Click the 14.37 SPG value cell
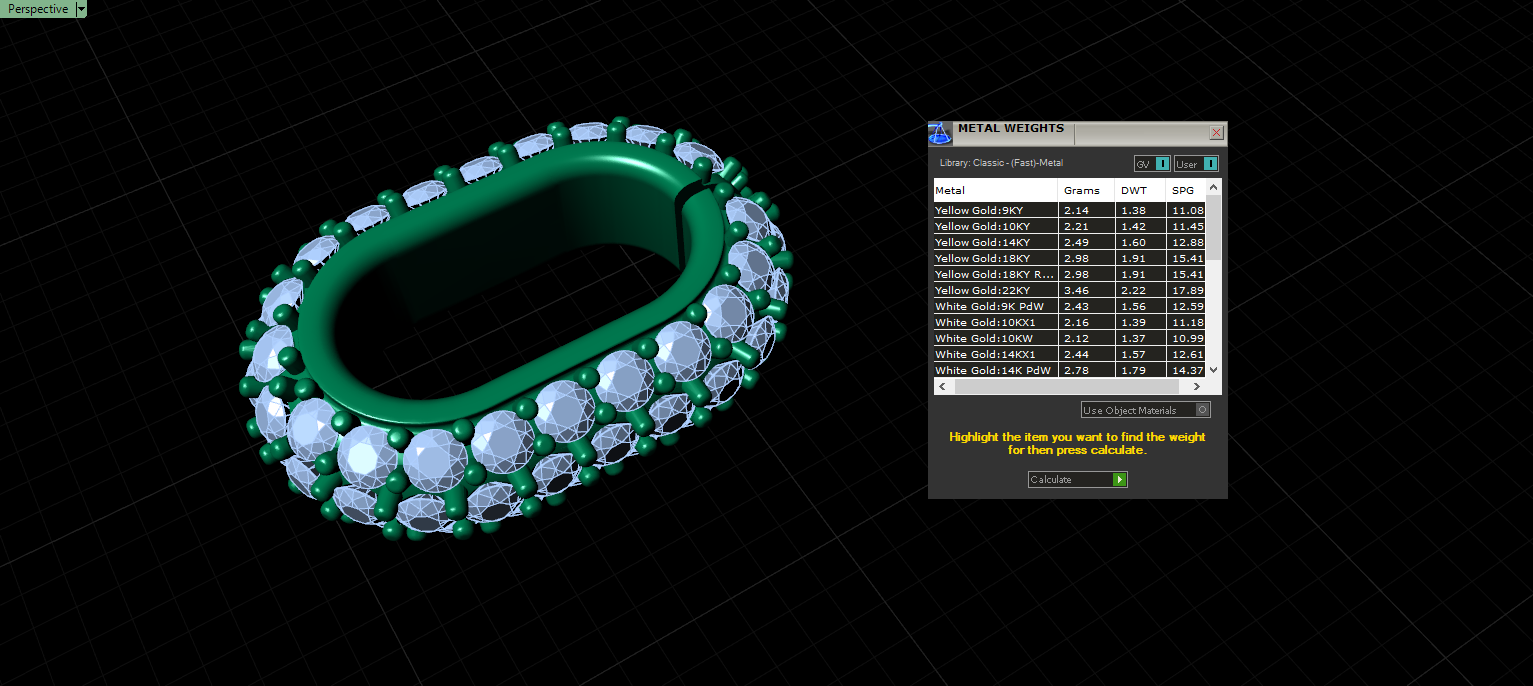 [x=1186, y=370]
